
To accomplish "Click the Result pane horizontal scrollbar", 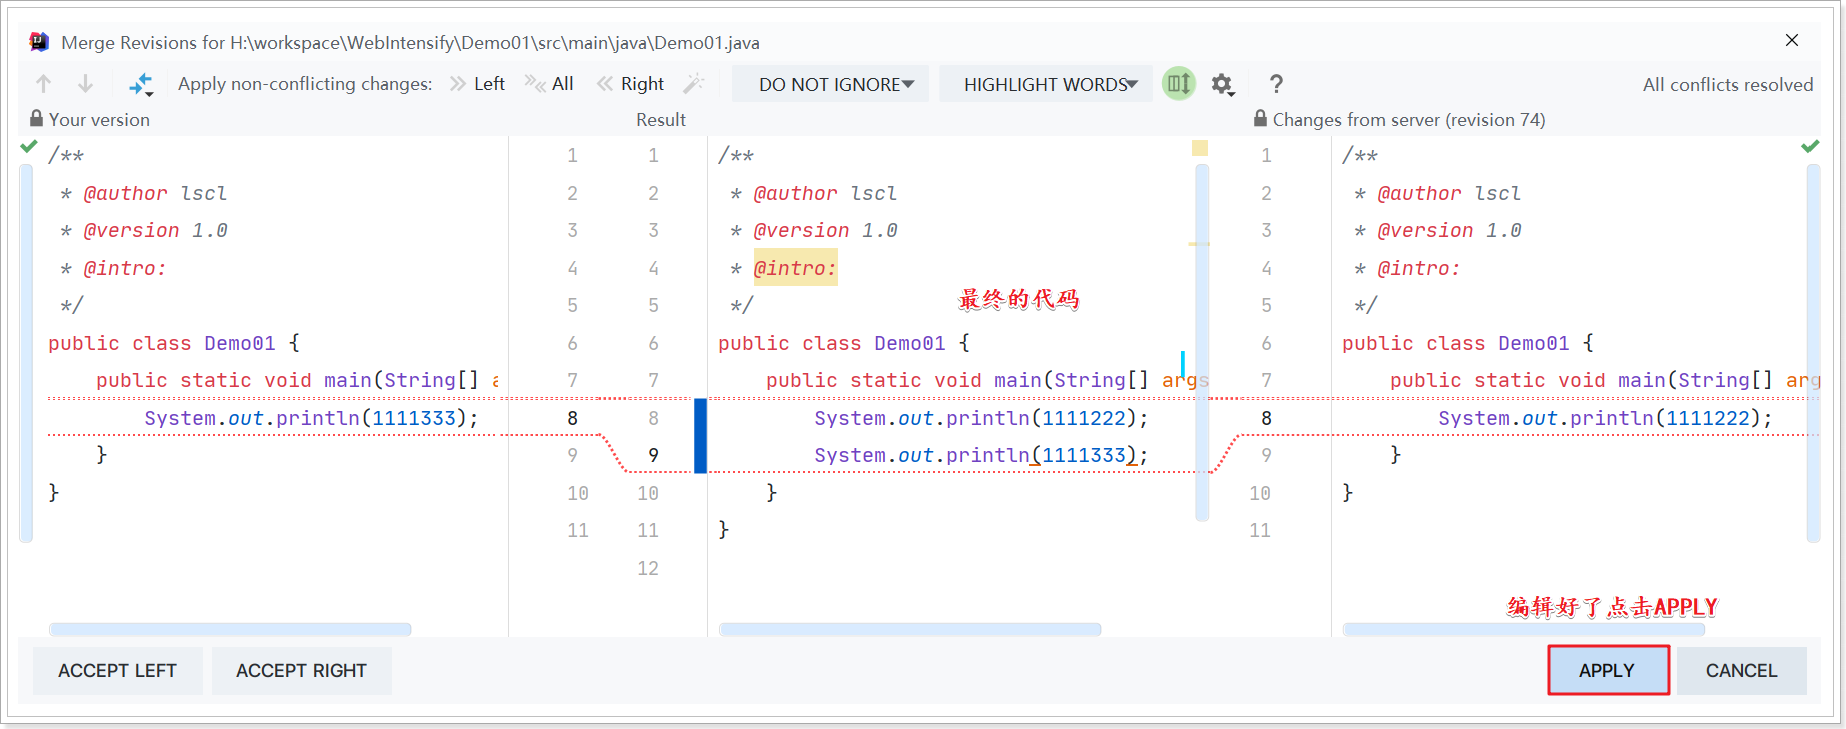I will click(910, 630).
